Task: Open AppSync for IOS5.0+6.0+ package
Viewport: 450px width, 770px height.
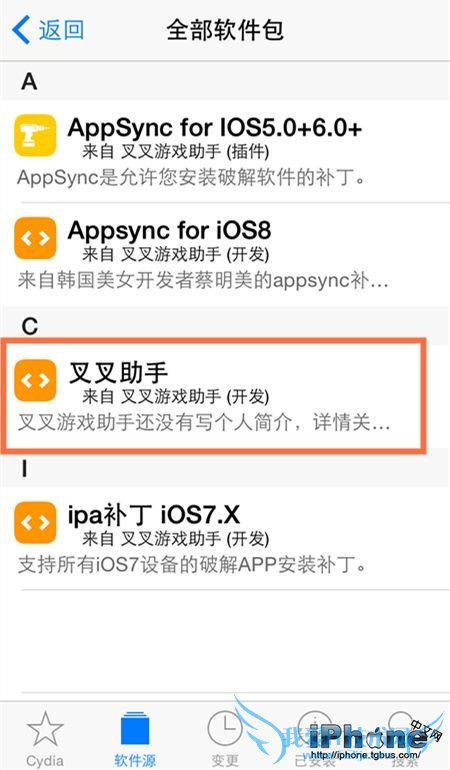Action: point(215,128)
